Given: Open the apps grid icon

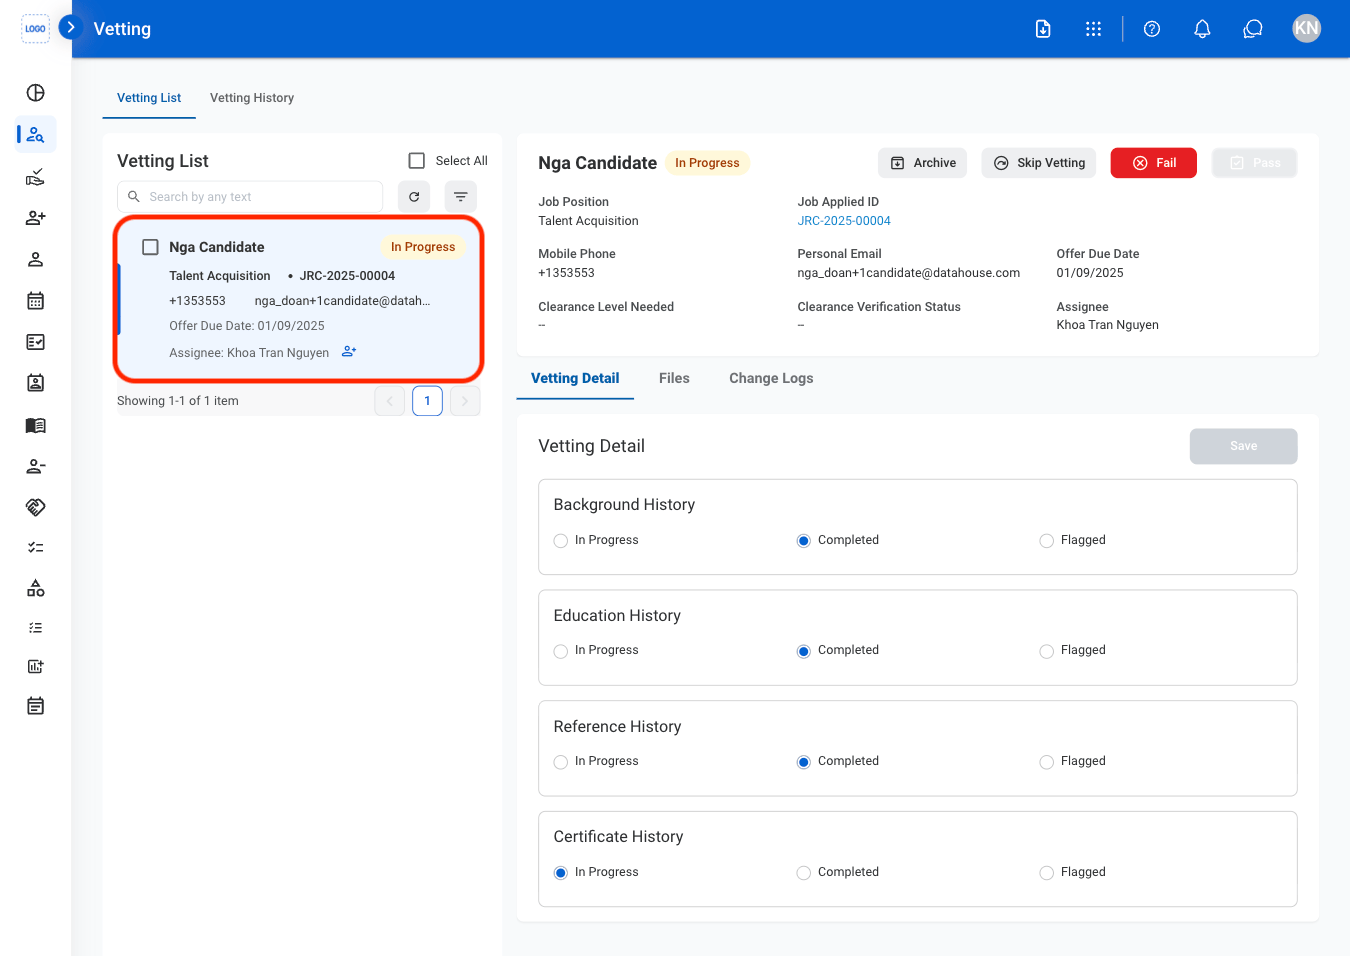Looking at the screenshot, I should click(1093, 29).
